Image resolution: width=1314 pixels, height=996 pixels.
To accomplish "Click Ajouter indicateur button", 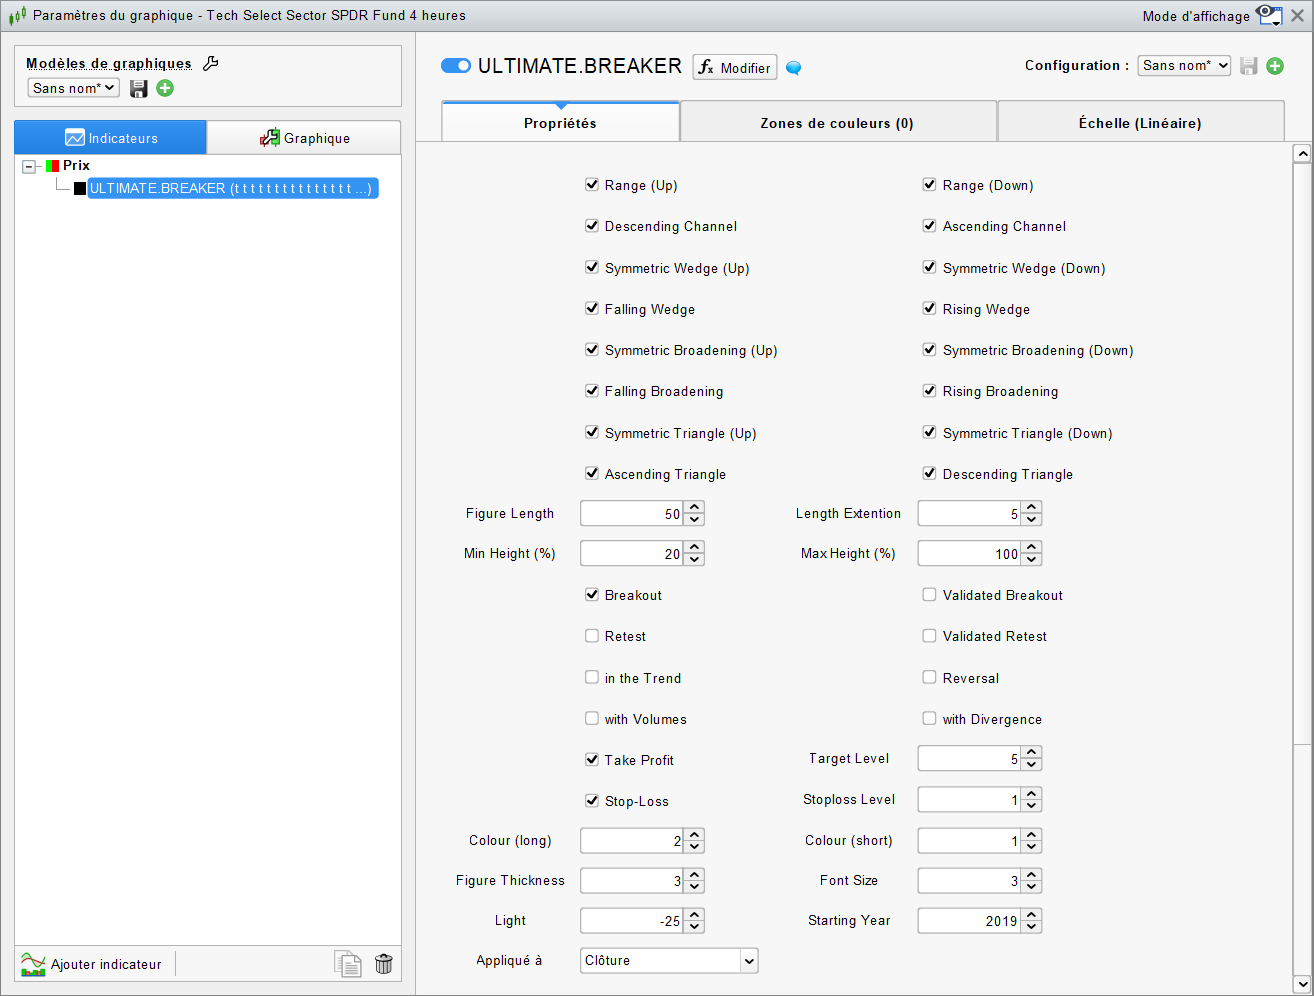I will pyautogui.click(x=92, y=964).
